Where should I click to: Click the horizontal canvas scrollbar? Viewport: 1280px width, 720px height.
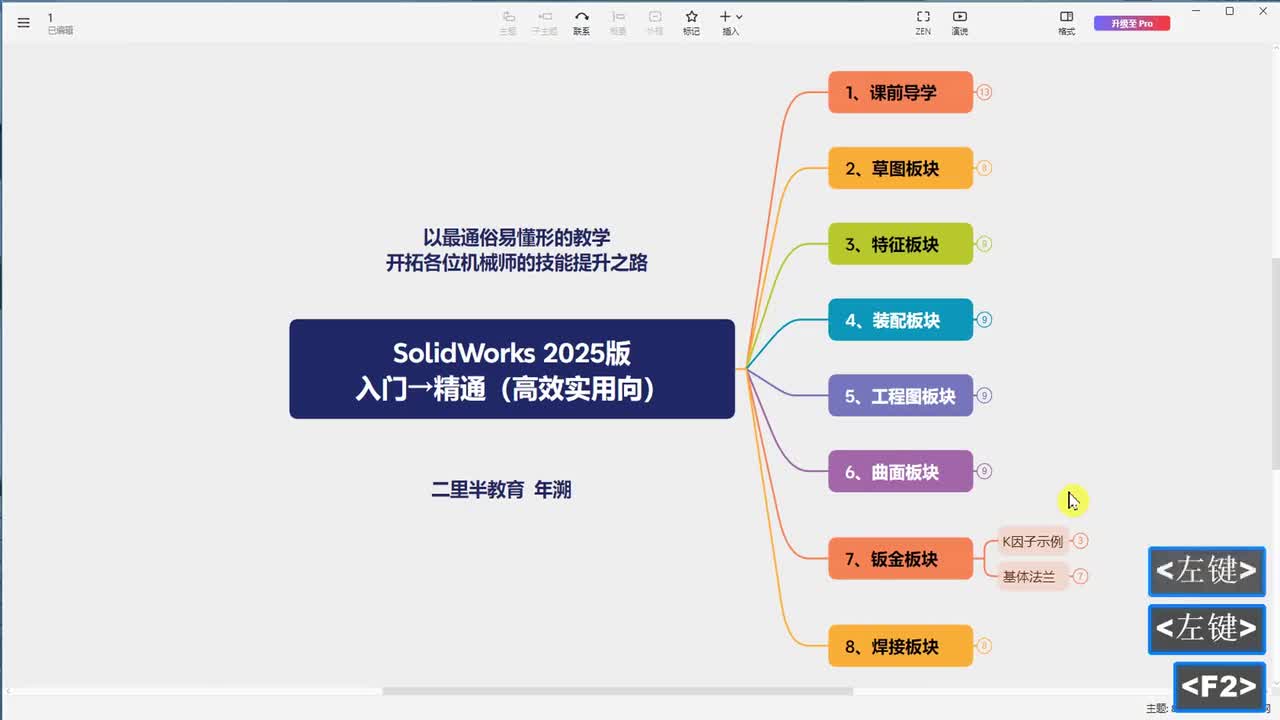coord(617,691)
